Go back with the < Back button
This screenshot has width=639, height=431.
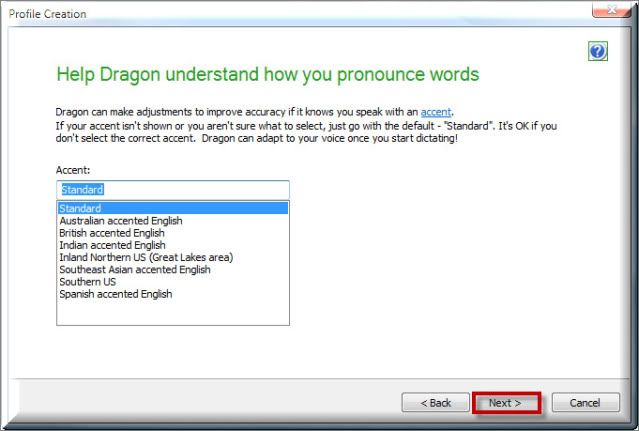pyautogui.click(x=436, y=403)
